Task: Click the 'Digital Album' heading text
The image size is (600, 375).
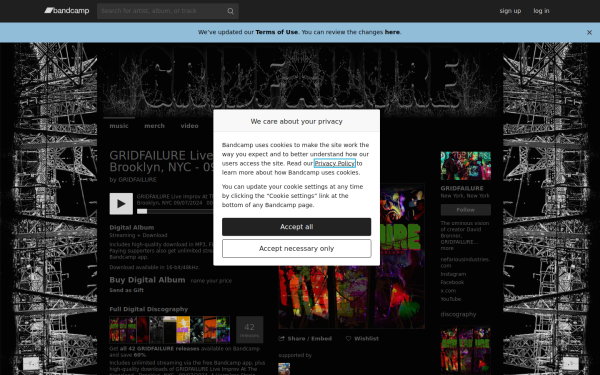Action: tap(132, 227)
